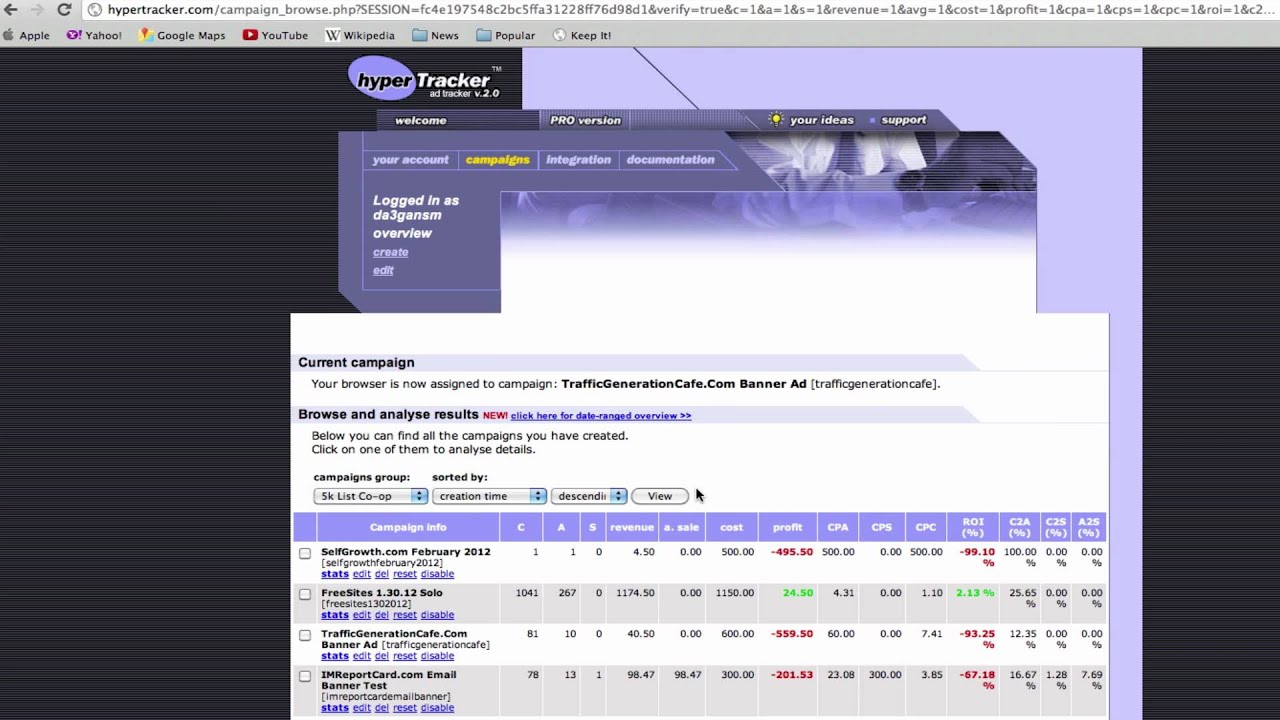Open the campaigns group dropdown
1280x720 pixels.
point(370,496)
